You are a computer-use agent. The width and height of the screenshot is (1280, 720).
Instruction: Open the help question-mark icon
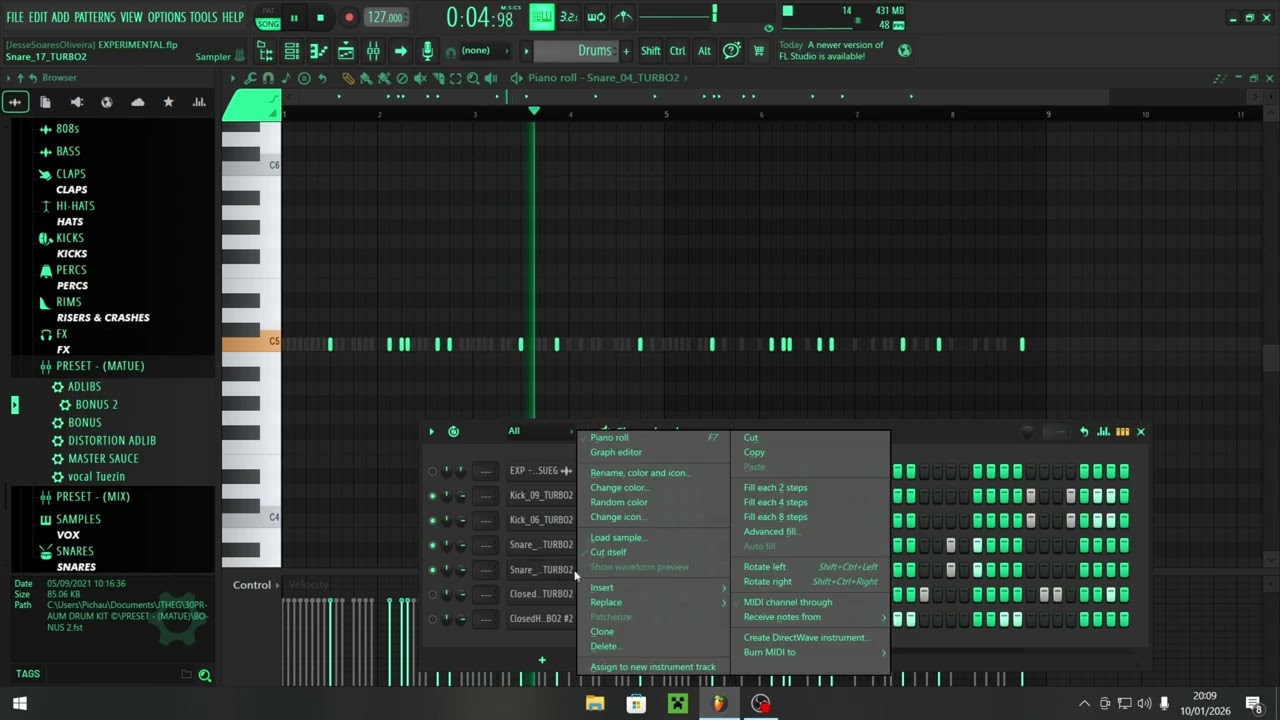pos(731,51)
